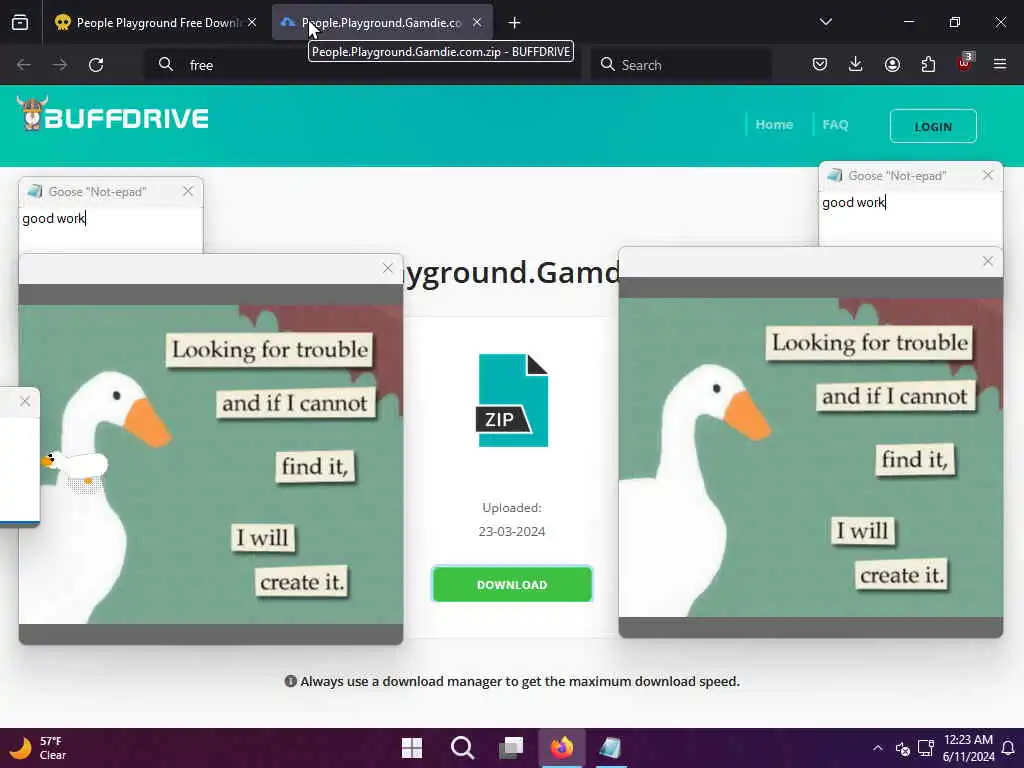Save page to Pocket
This screenshot has width=1024, height=768.
(x=820, y=64)
